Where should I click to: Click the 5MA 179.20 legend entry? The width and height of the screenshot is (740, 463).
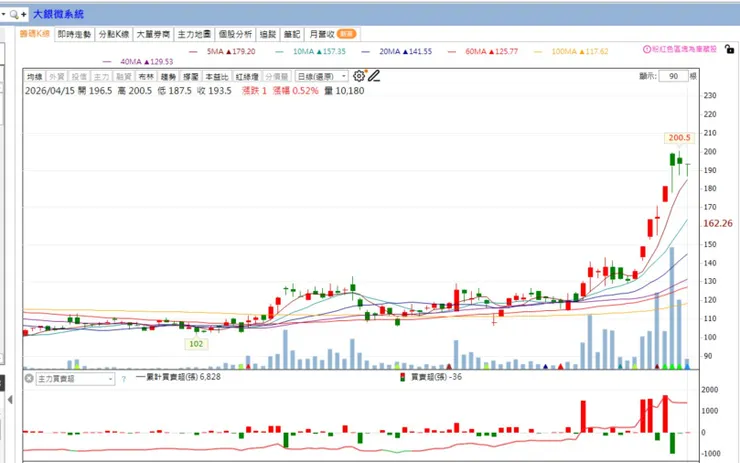point(222,51)
